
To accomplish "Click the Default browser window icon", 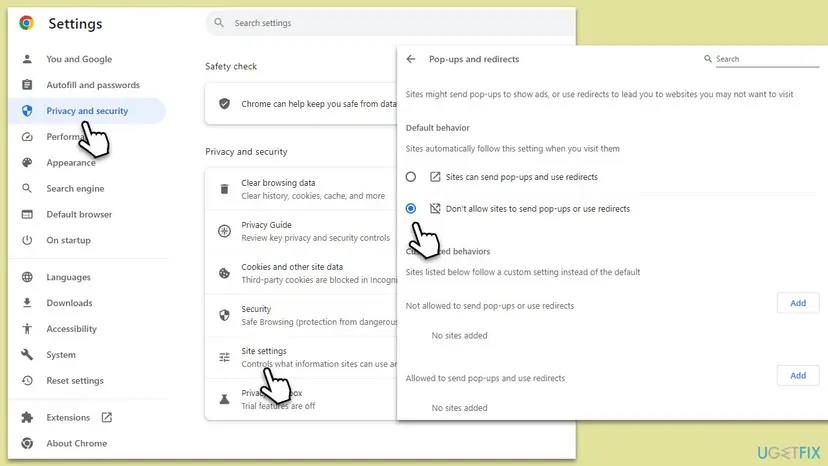I will (x=27, y=215).
